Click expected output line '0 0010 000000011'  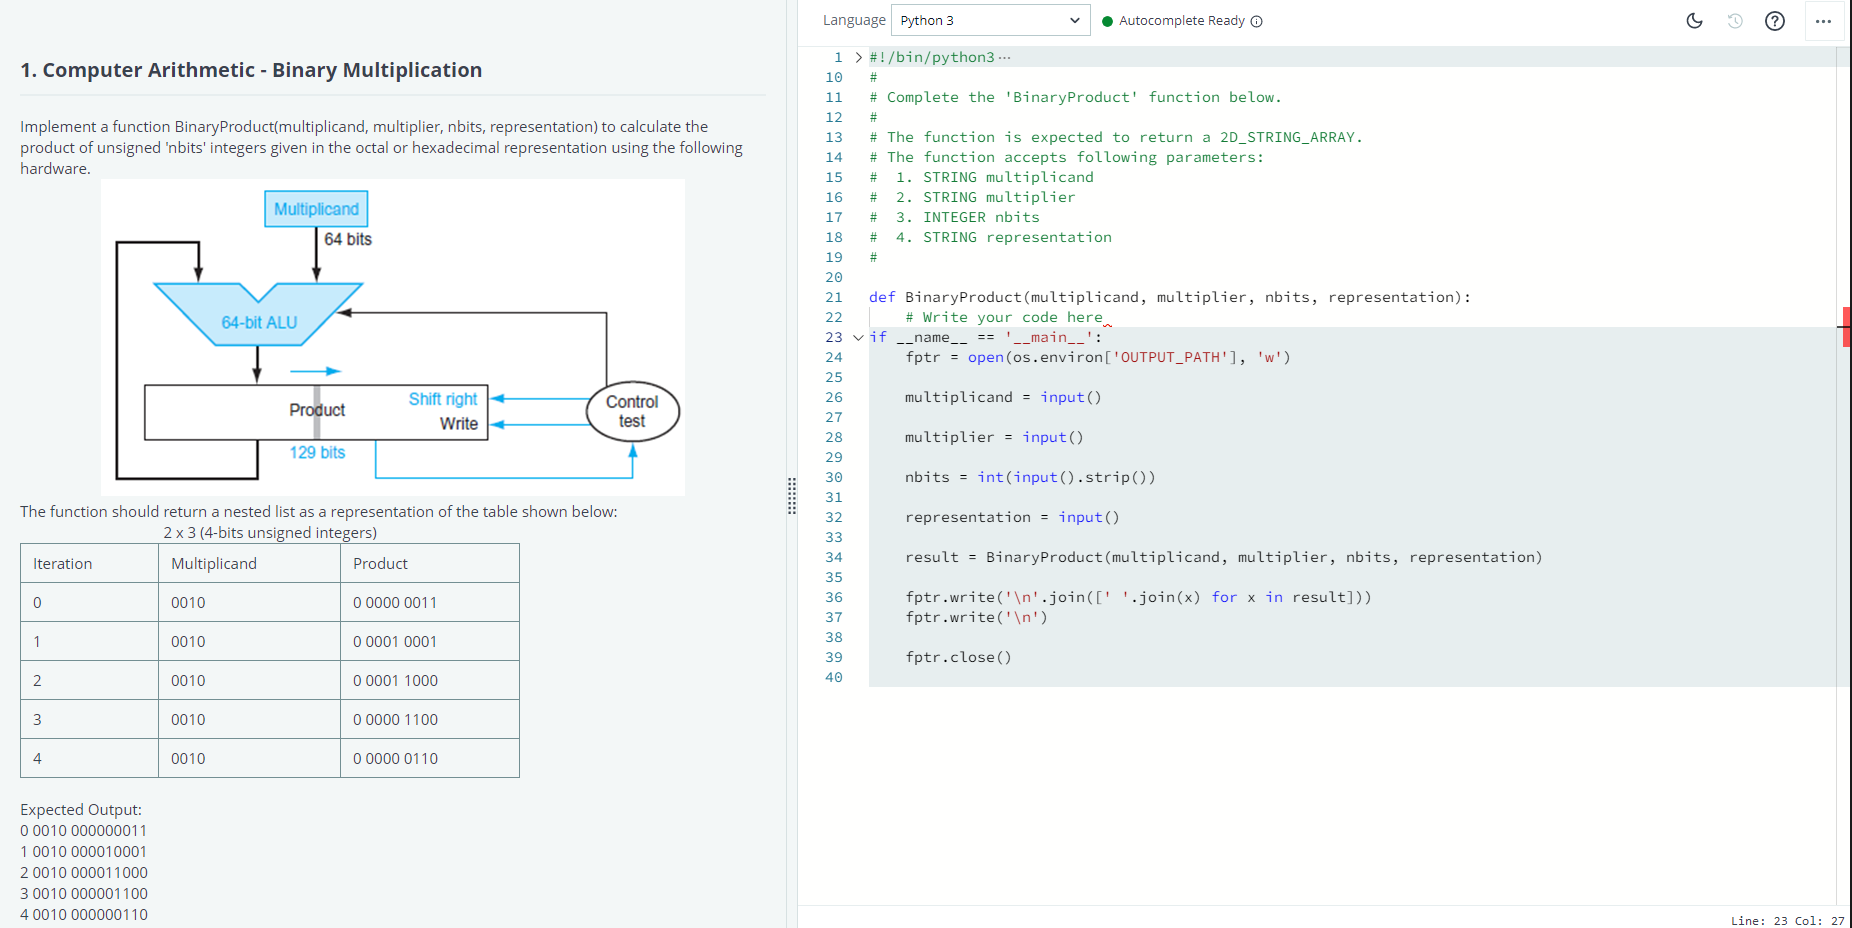tap(84, 831)
